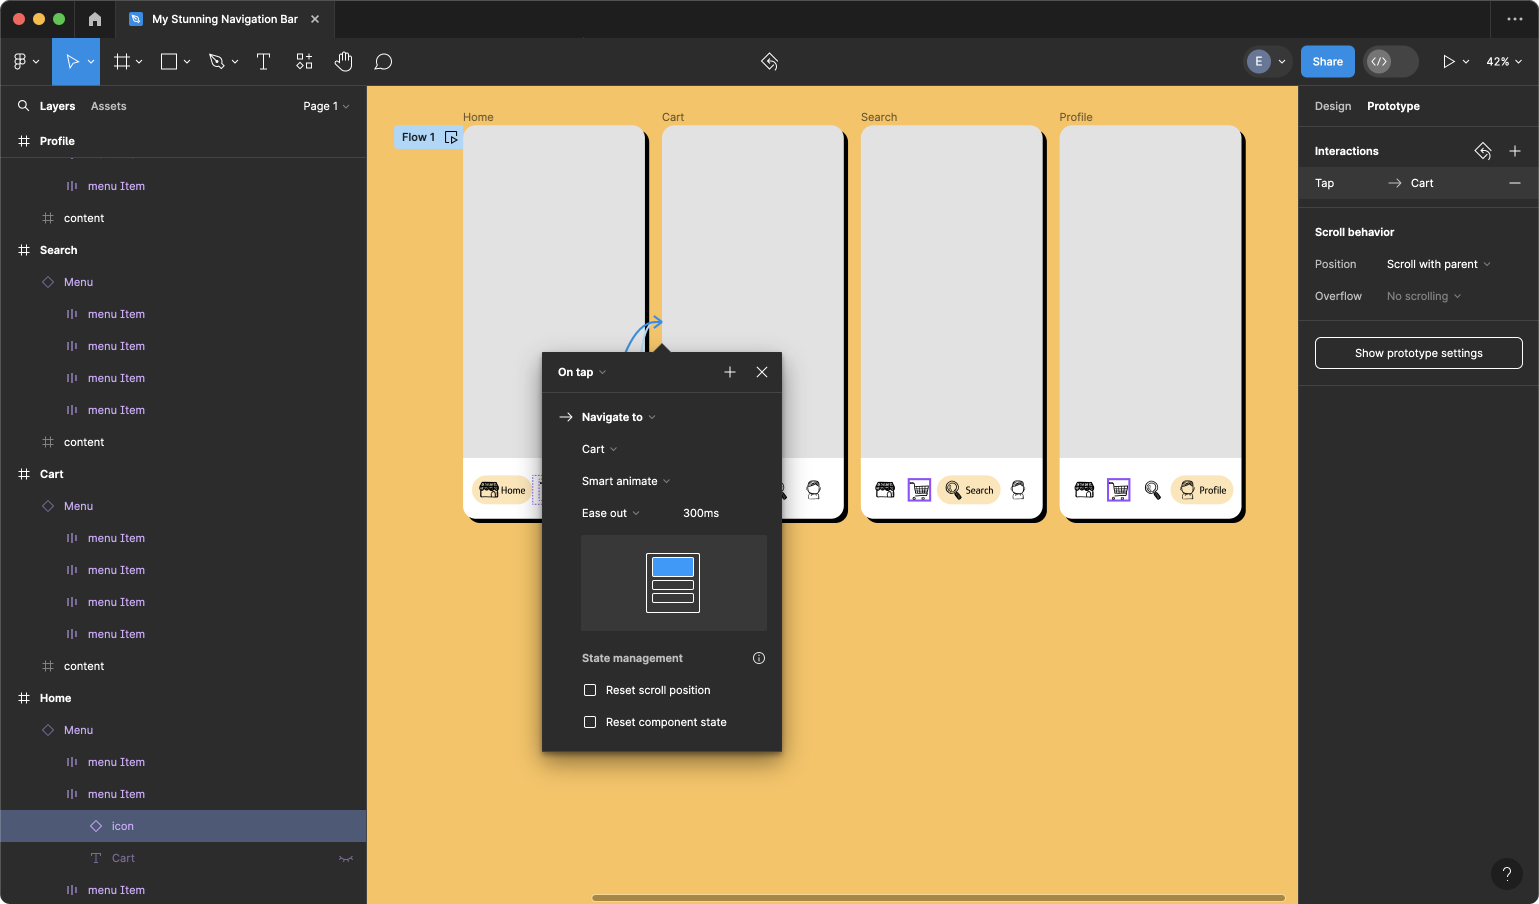This screenshot has height=904, width=1539.
Task: Switch to the Design tab
Action: pyautogui.click(x=1332, y=106)
